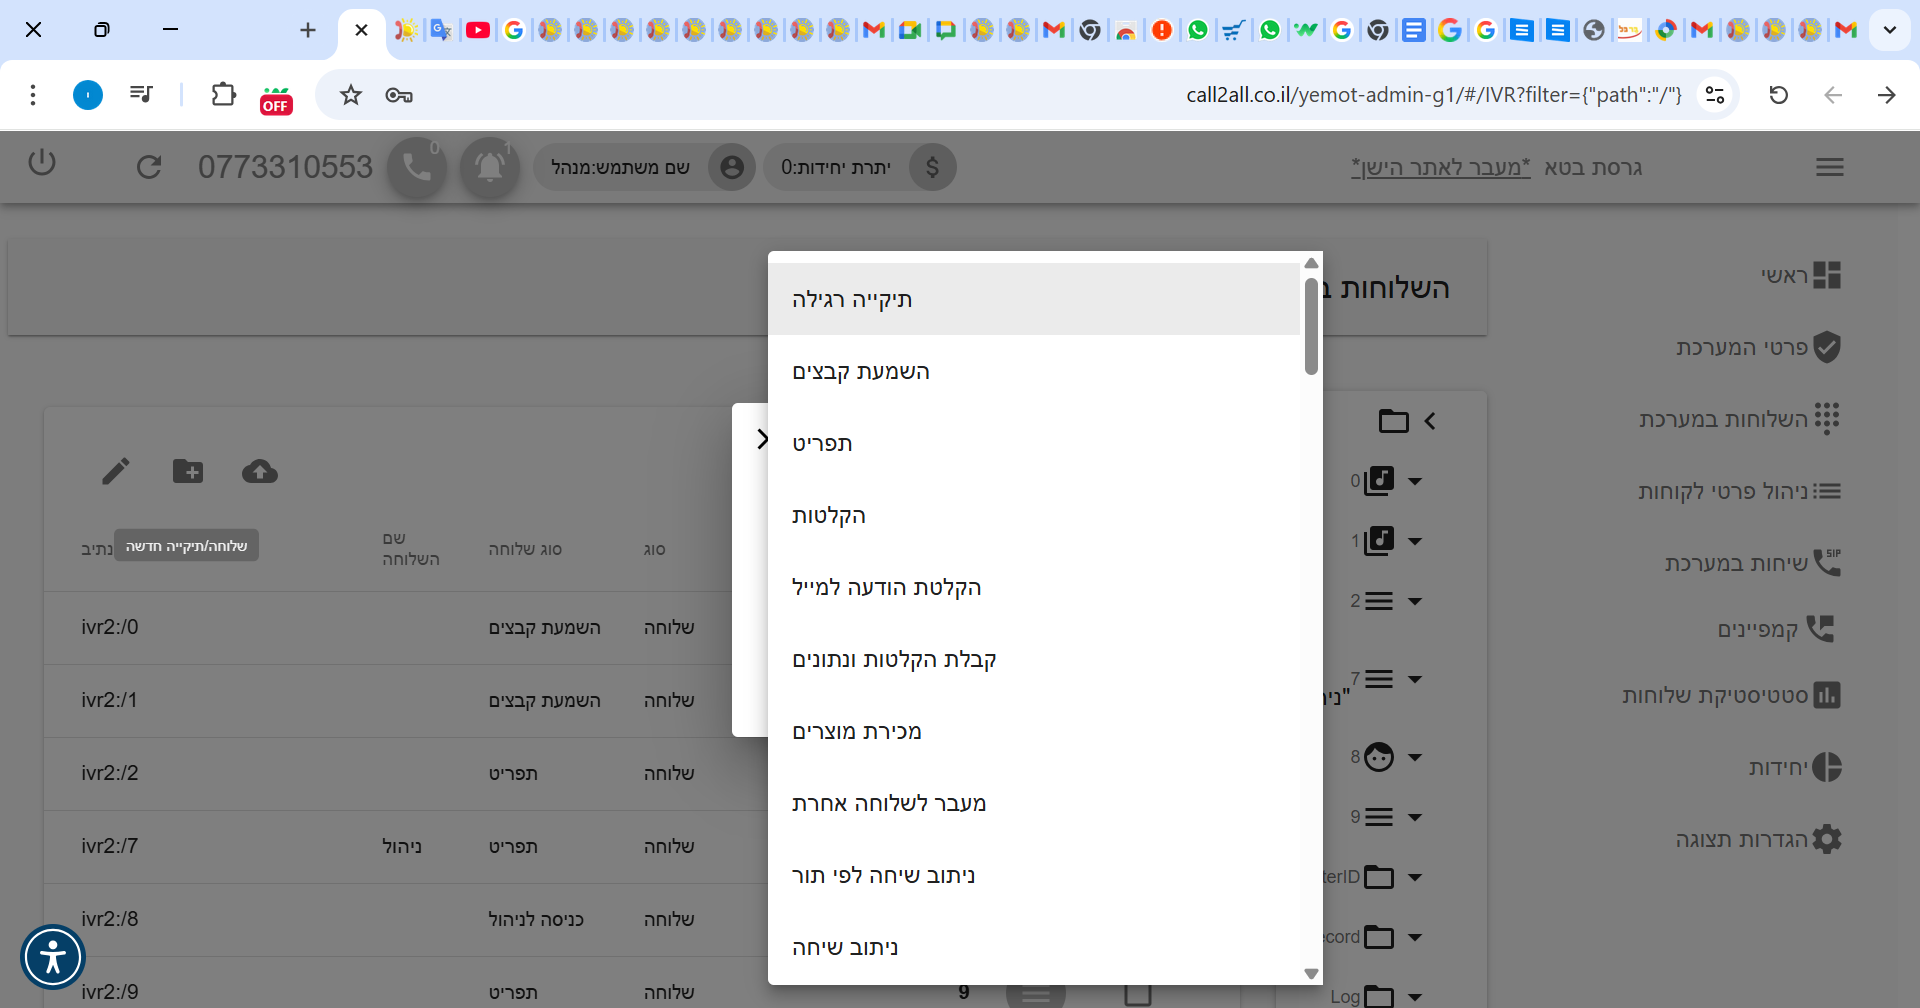Click the phone calls icon in header

click(417, 167)
